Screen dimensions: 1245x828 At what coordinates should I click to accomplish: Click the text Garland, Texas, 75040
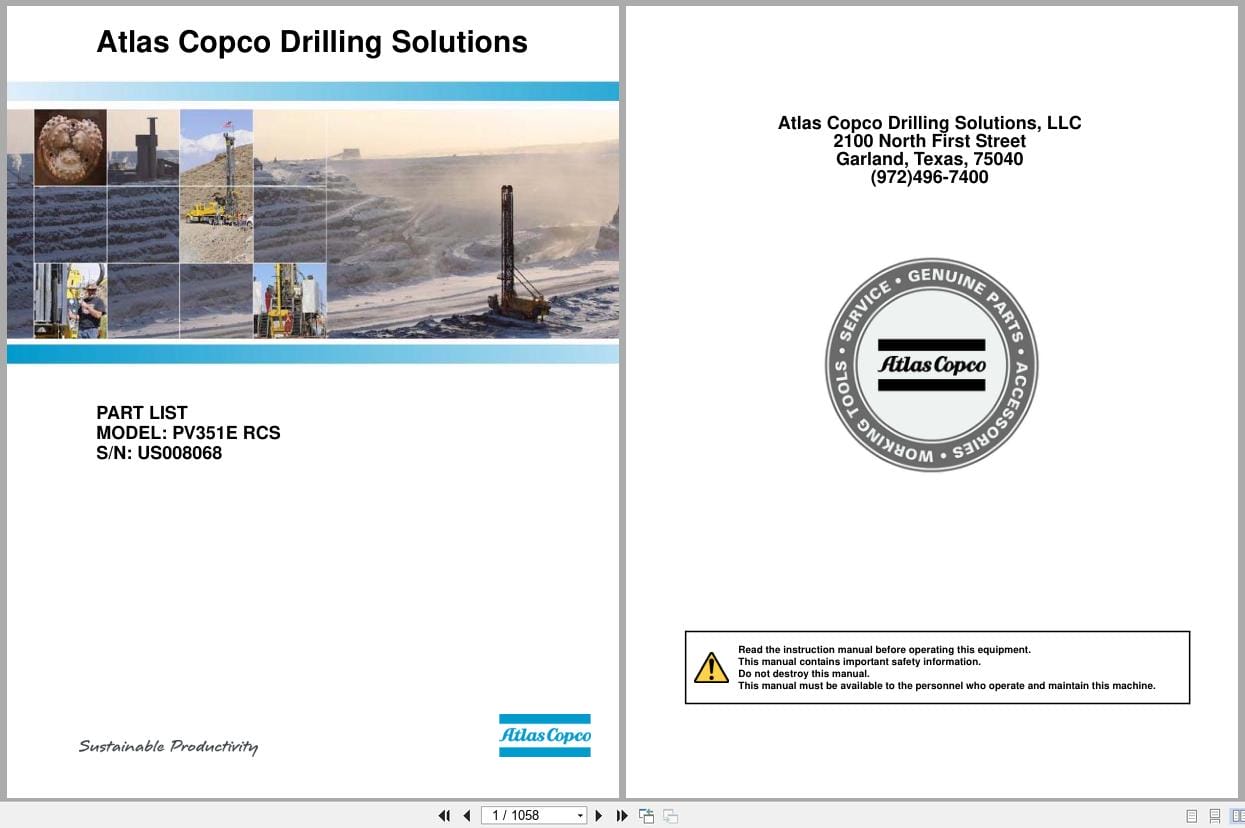930,159
